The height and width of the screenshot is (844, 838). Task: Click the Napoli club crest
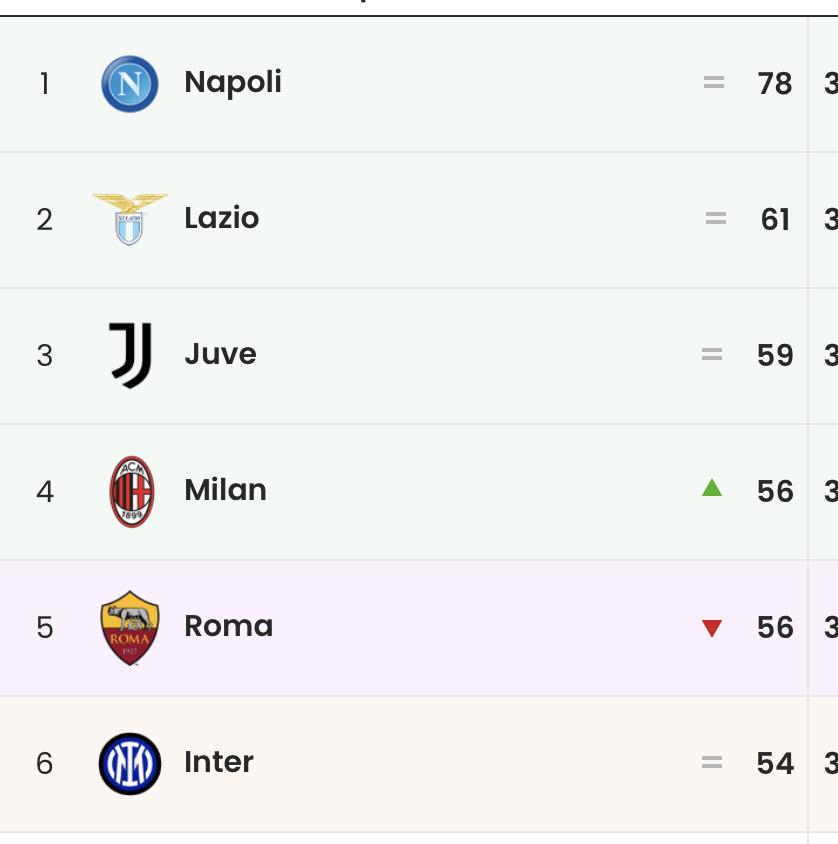click(130, 84)
